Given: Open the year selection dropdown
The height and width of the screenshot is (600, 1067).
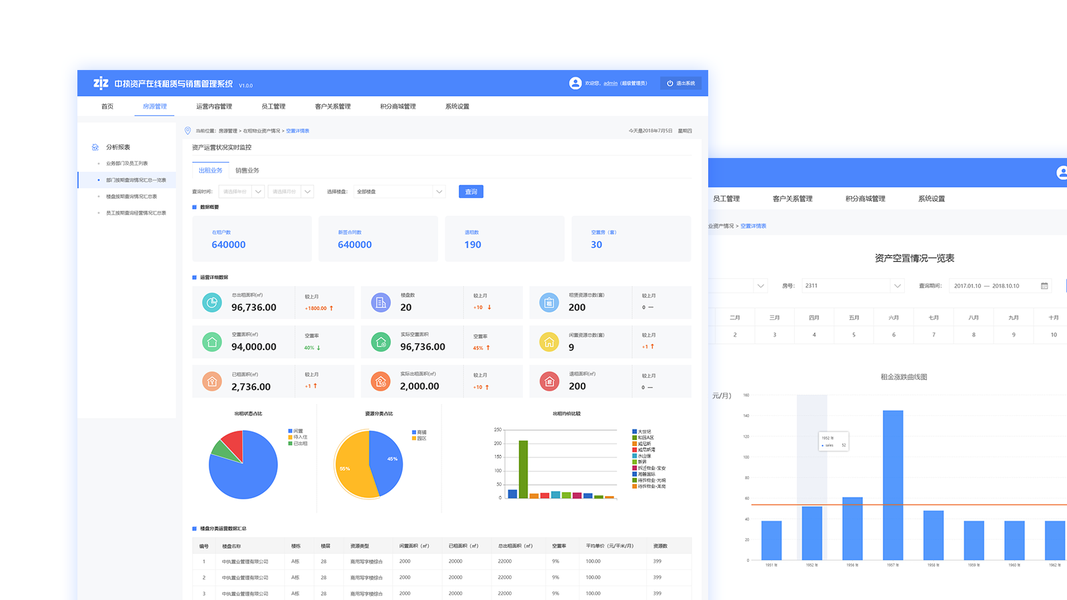Looking at the screenshot, I should 242,192.
